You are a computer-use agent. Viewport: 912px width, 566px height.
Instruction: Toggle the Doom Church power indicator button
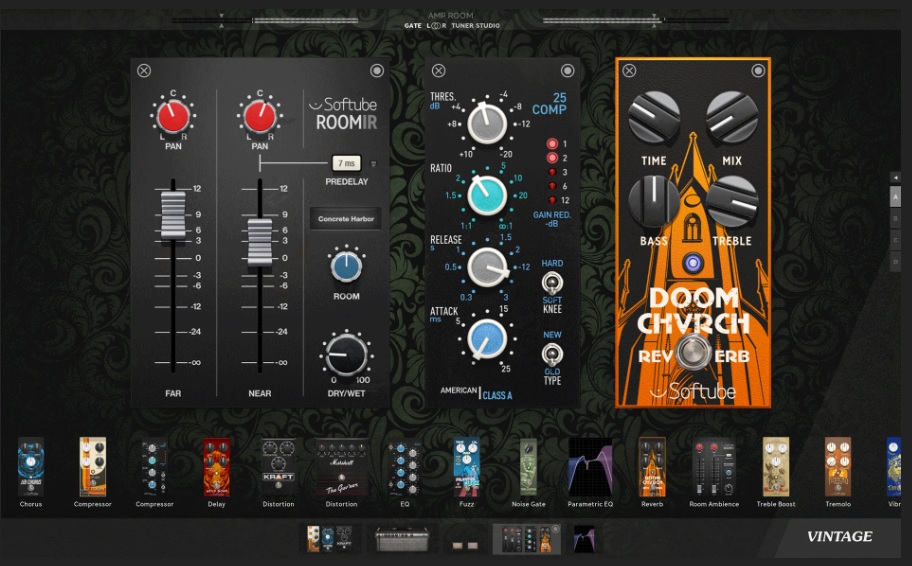click(758, 71)
